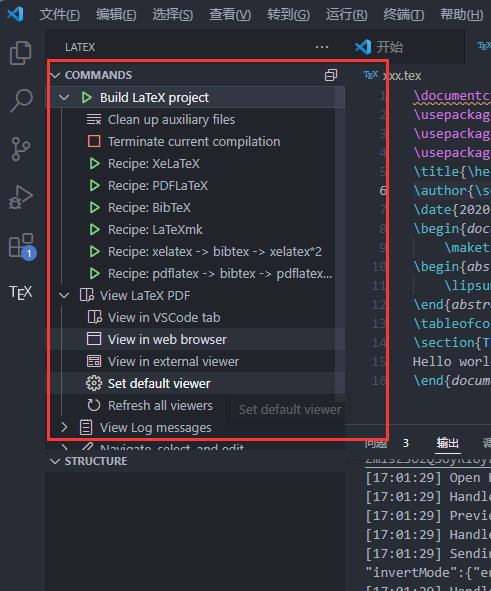Screen dimensions: 491x591
Task: Switch to the 输出 panel tab
Action: 448,442
